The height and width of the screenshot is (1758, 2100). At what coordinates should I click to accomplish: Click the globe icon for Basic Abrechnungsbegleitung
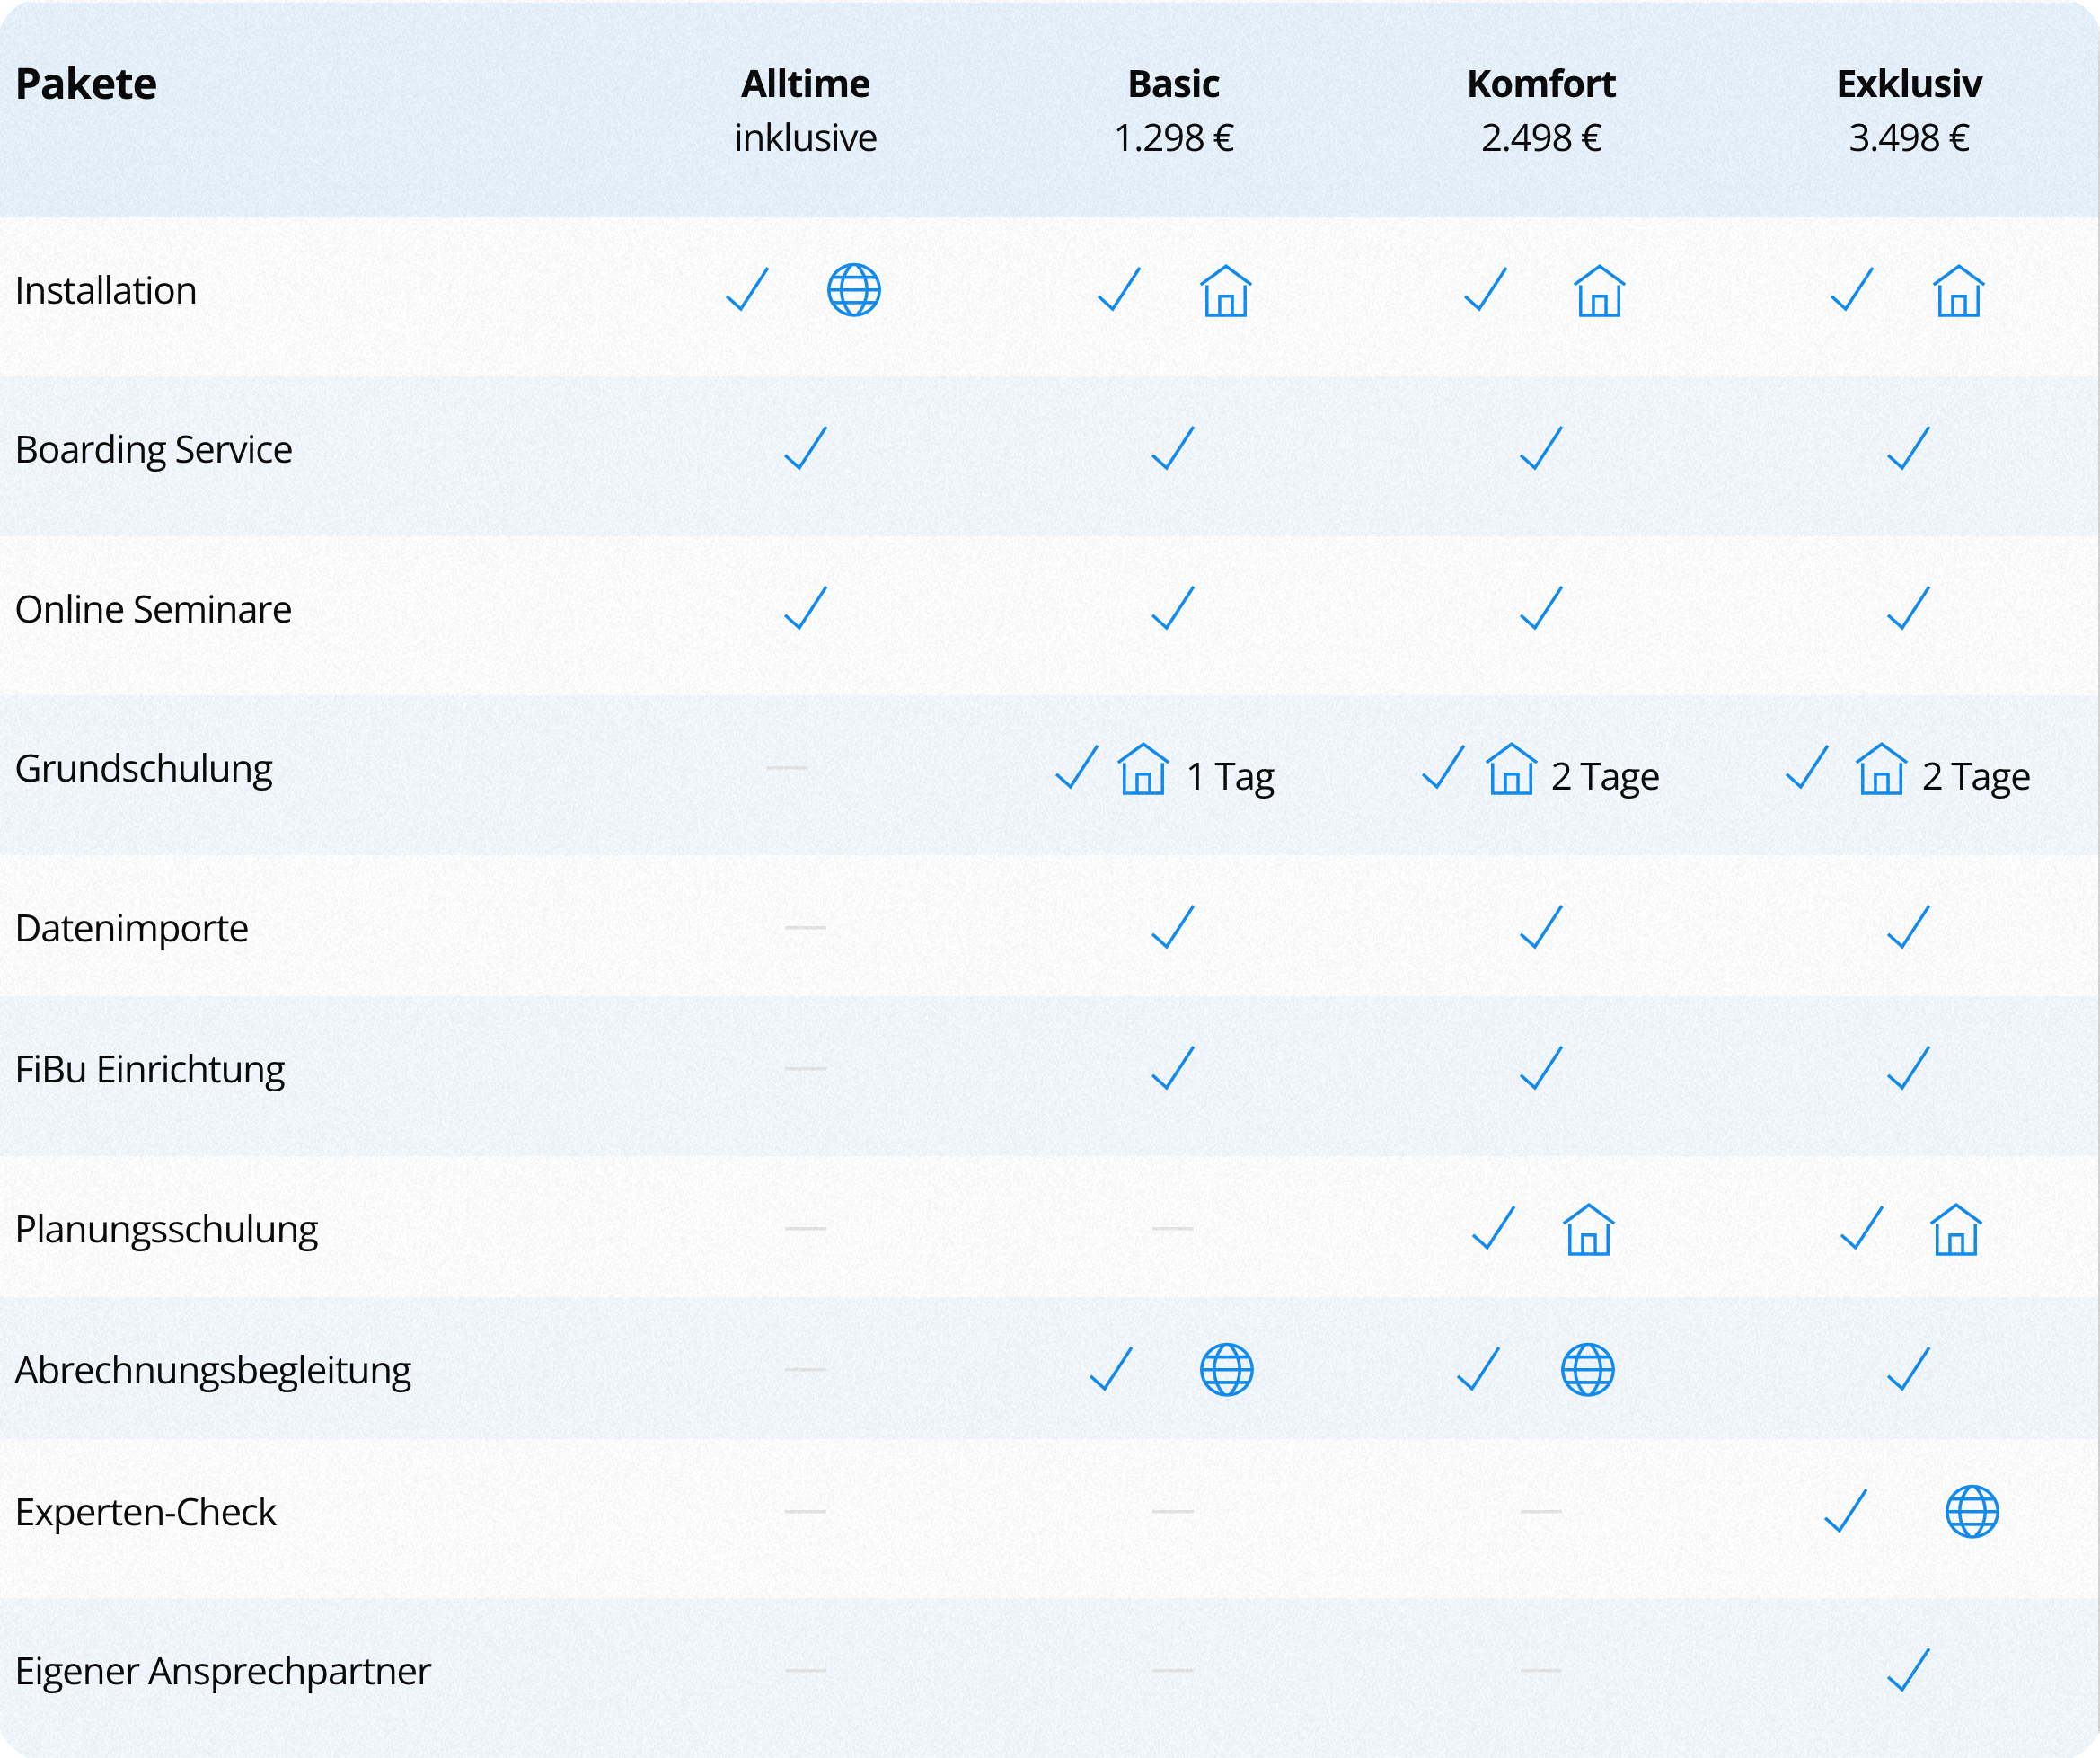tap(1226, 1369)
